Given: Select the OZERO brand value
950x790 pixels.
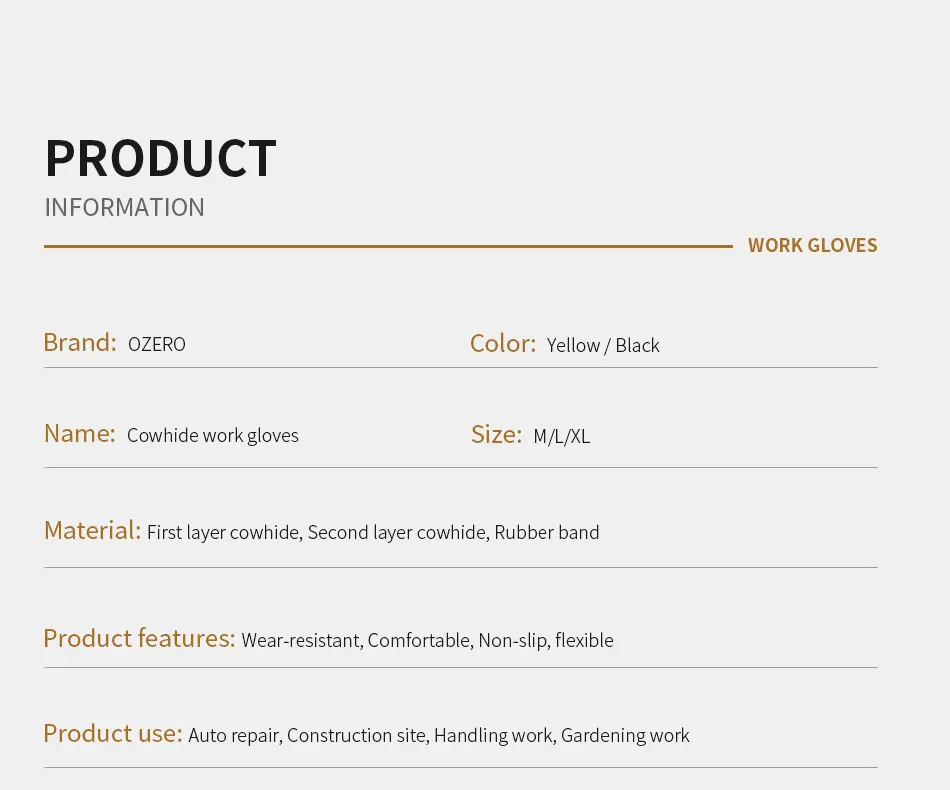Looking at the screenshot, I should tap(157, 344).
